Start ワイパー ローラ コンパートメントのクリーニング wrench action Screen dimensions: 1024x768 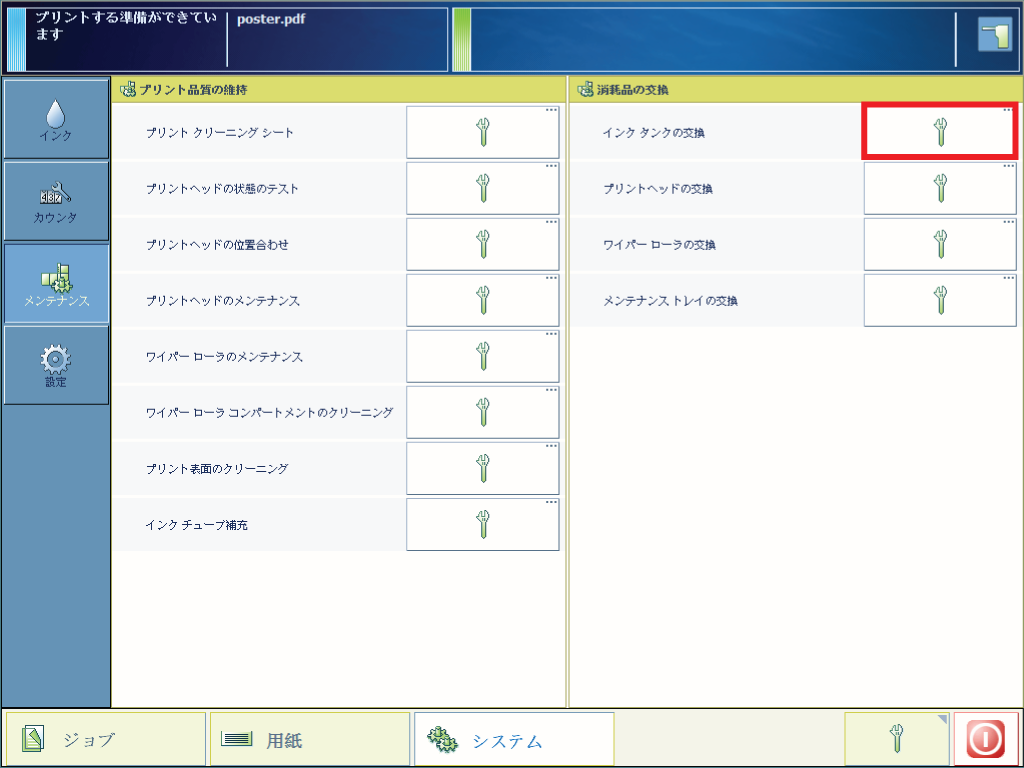click(x=483, y=413)
